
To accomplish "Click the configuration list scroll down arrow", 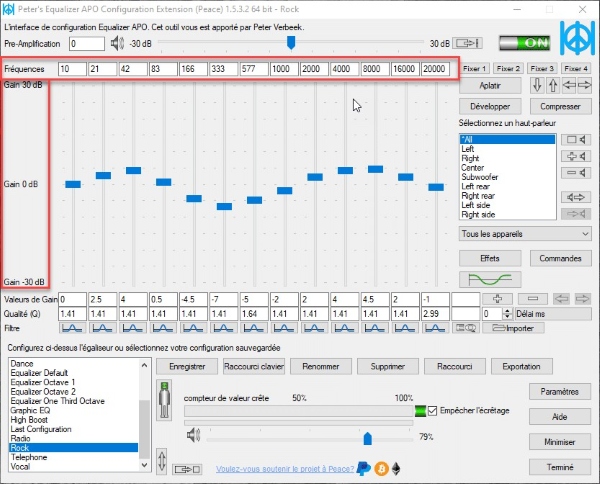I will [x=145, y=465].
